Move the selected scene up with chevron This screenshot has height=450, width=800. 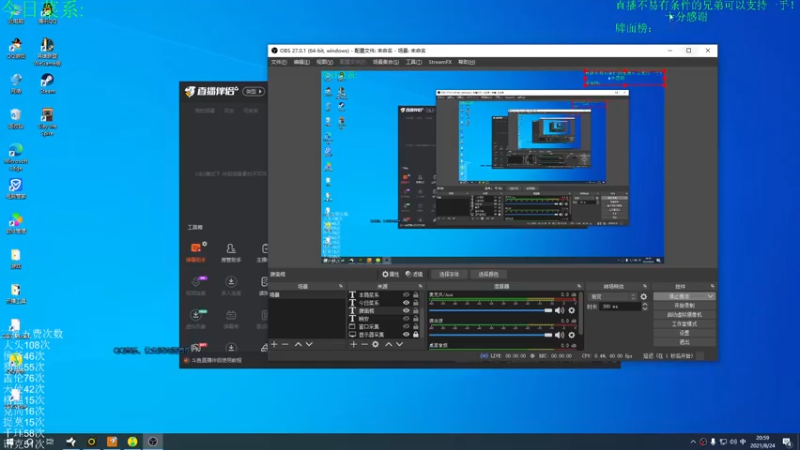coord(298,344)
